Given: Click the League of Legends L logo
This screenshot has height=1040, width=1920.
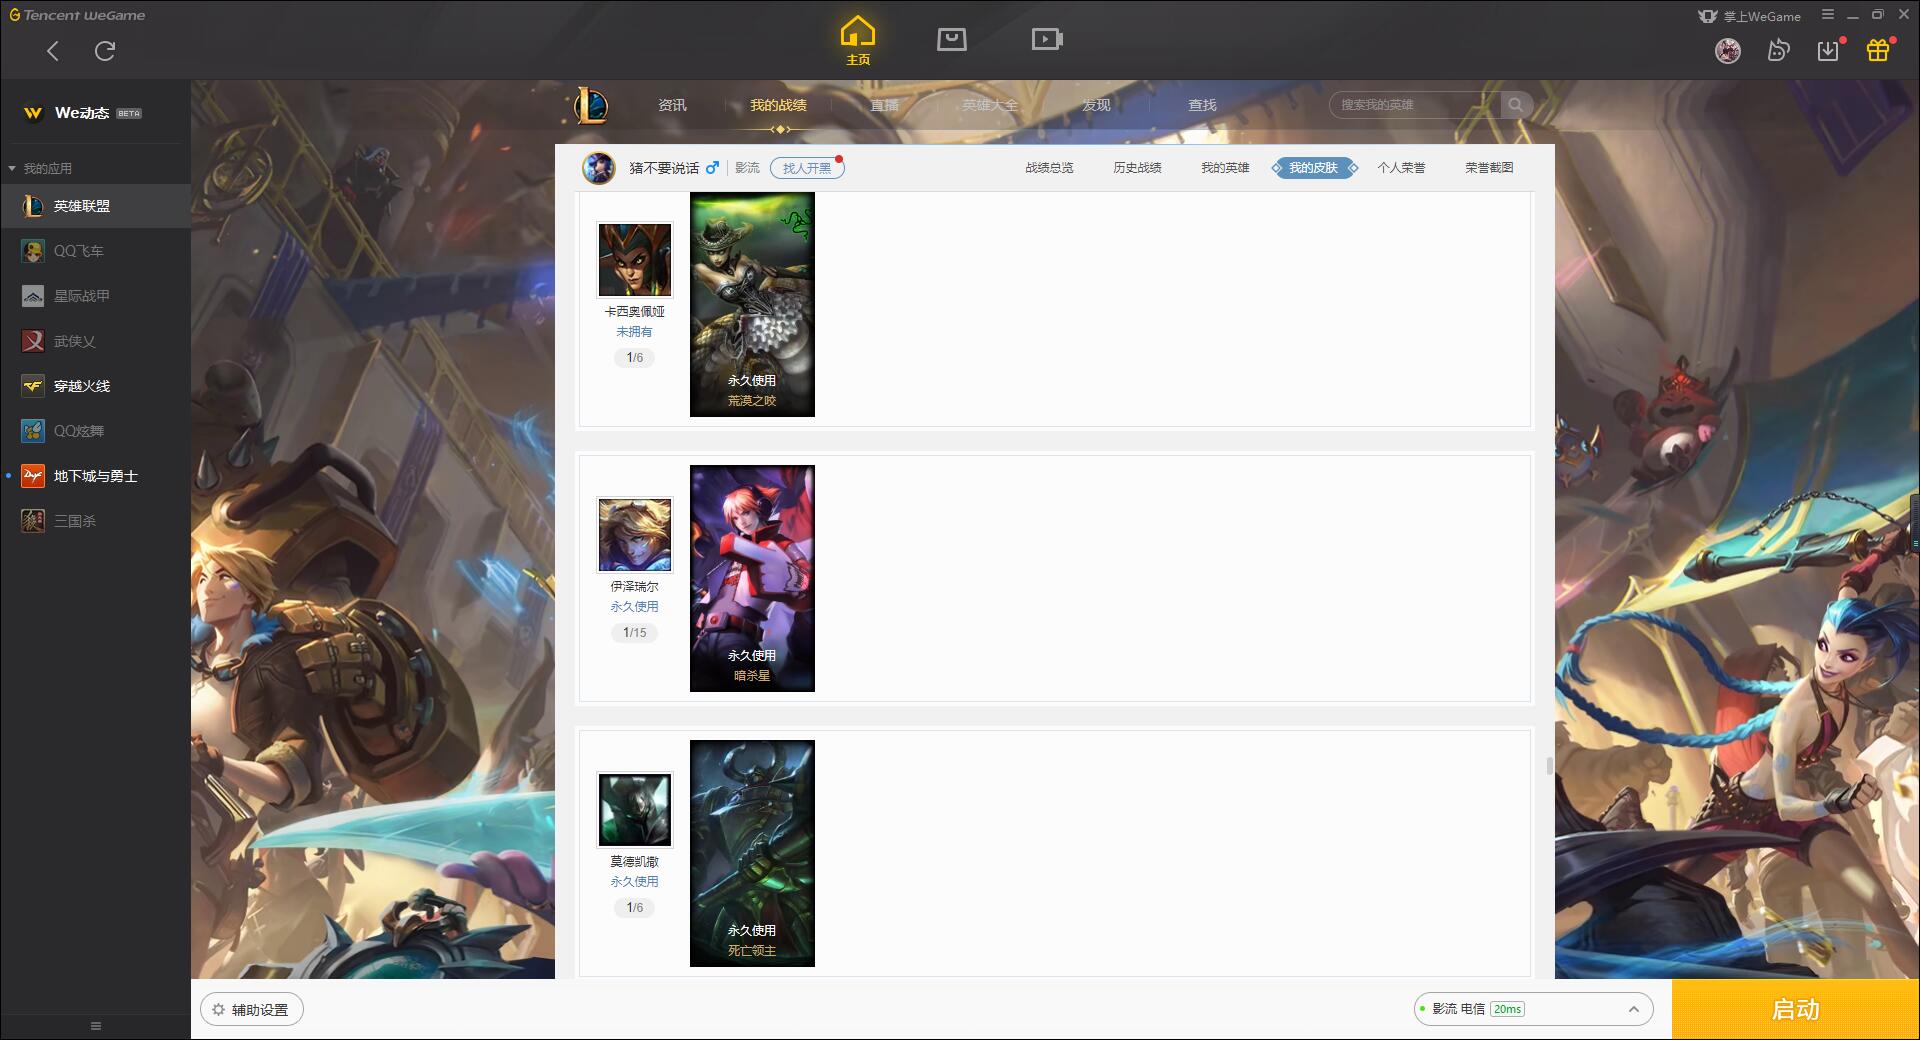Looking at the screenshot, I should click(591, 105).
